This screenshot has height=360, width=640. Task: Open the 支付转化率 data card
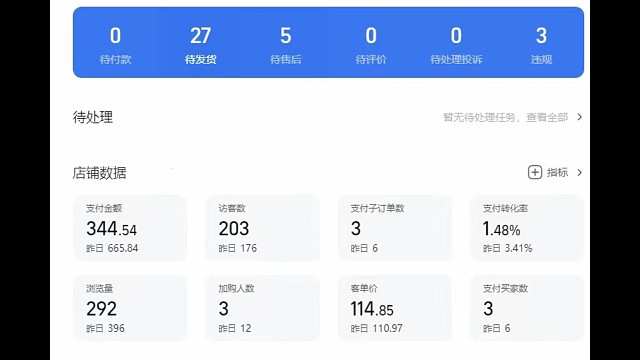pos(527,228)
